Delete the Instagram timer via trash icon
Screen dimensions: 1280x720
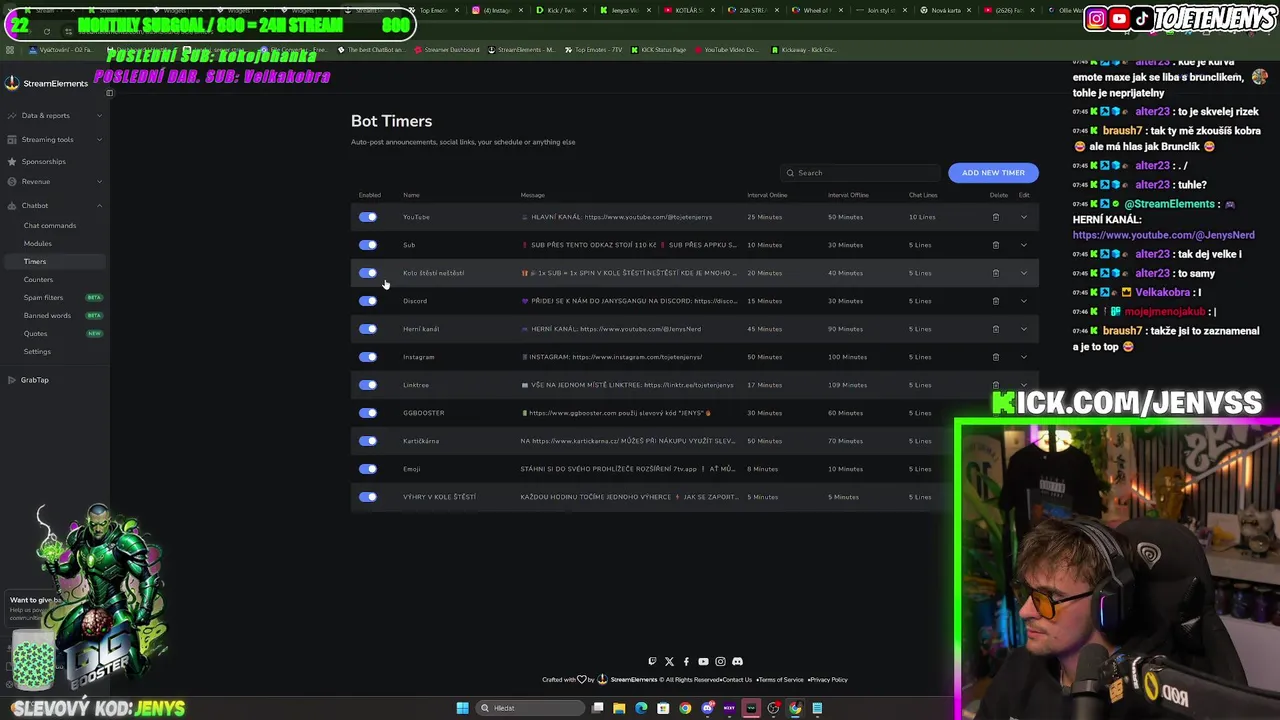pos(995,357)
